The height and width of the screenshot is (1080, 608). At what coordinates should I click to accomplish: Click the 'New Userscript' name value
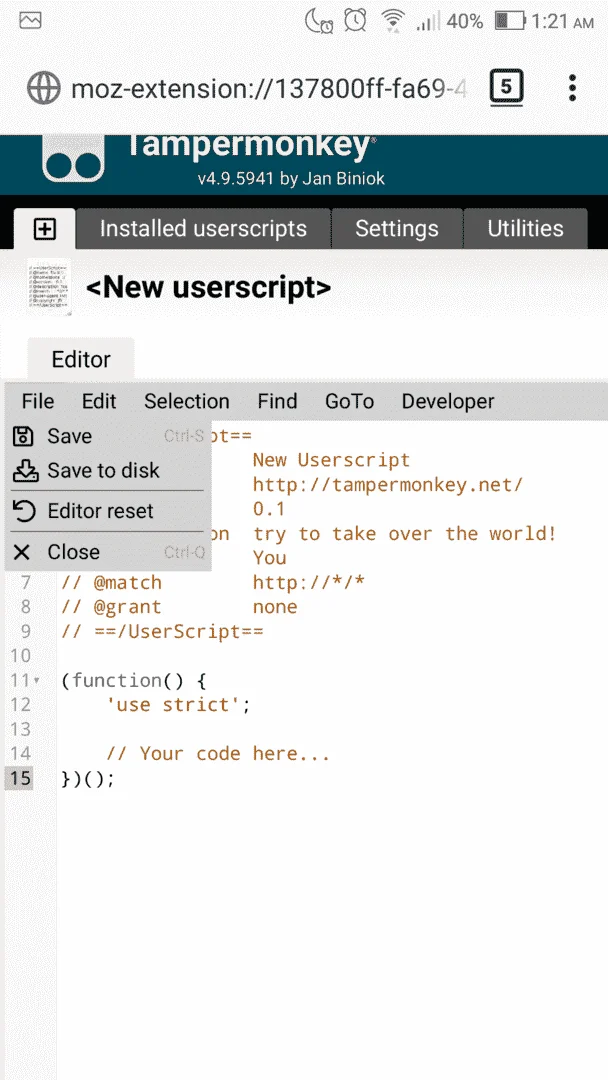point(331,460)
